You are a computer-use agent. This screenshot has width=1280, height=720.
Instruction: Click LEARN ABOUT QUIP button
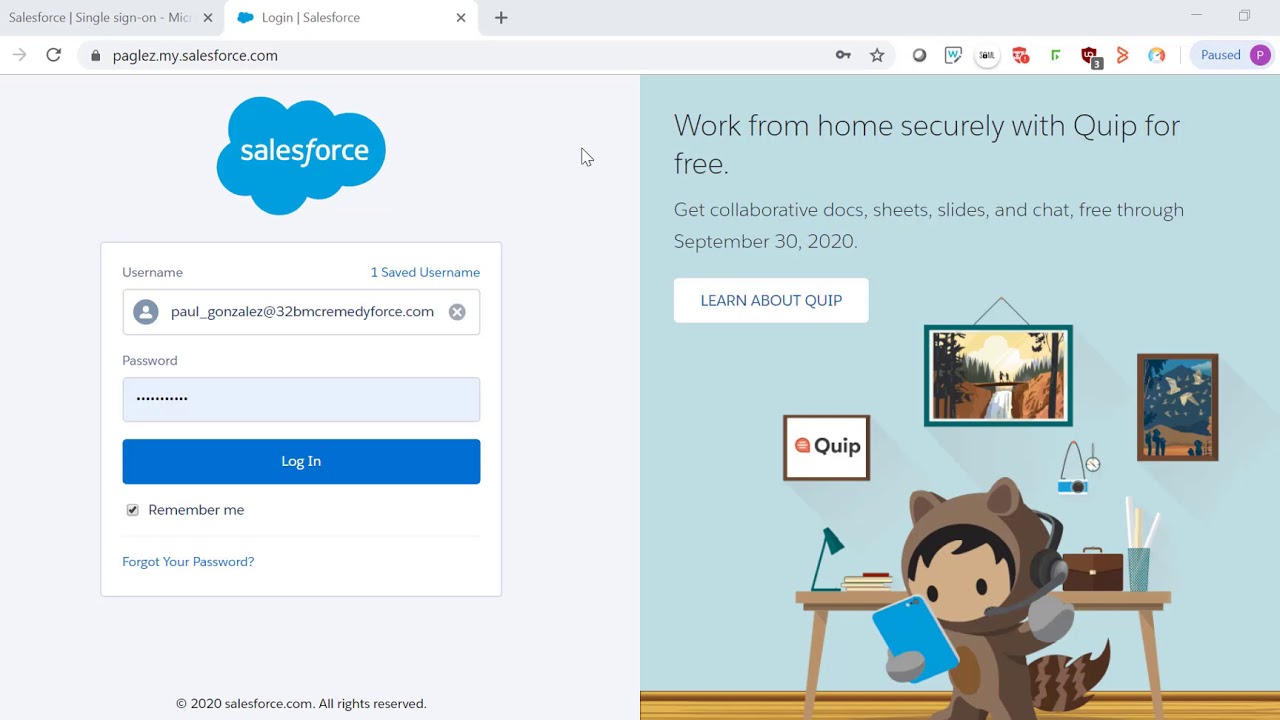(771, 300)
